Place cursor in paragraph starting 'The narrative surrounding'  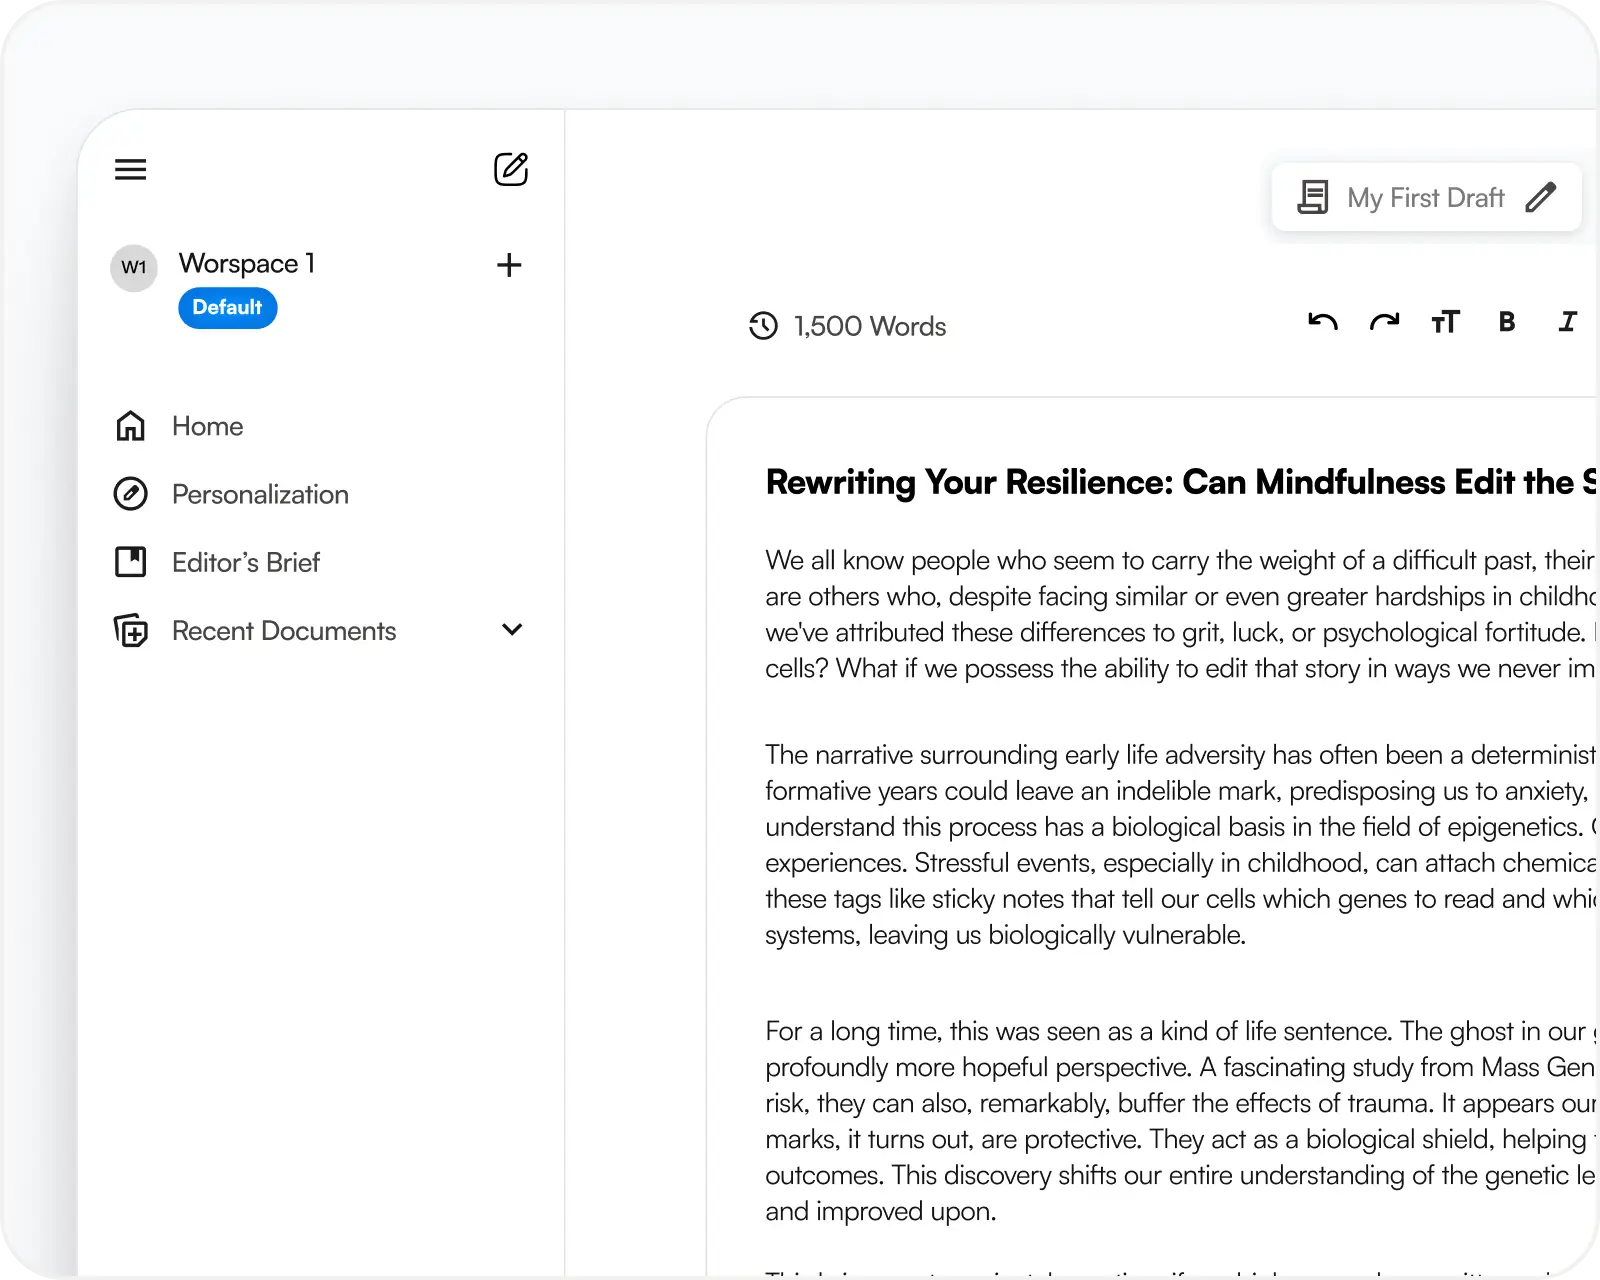pos(1180,844)
